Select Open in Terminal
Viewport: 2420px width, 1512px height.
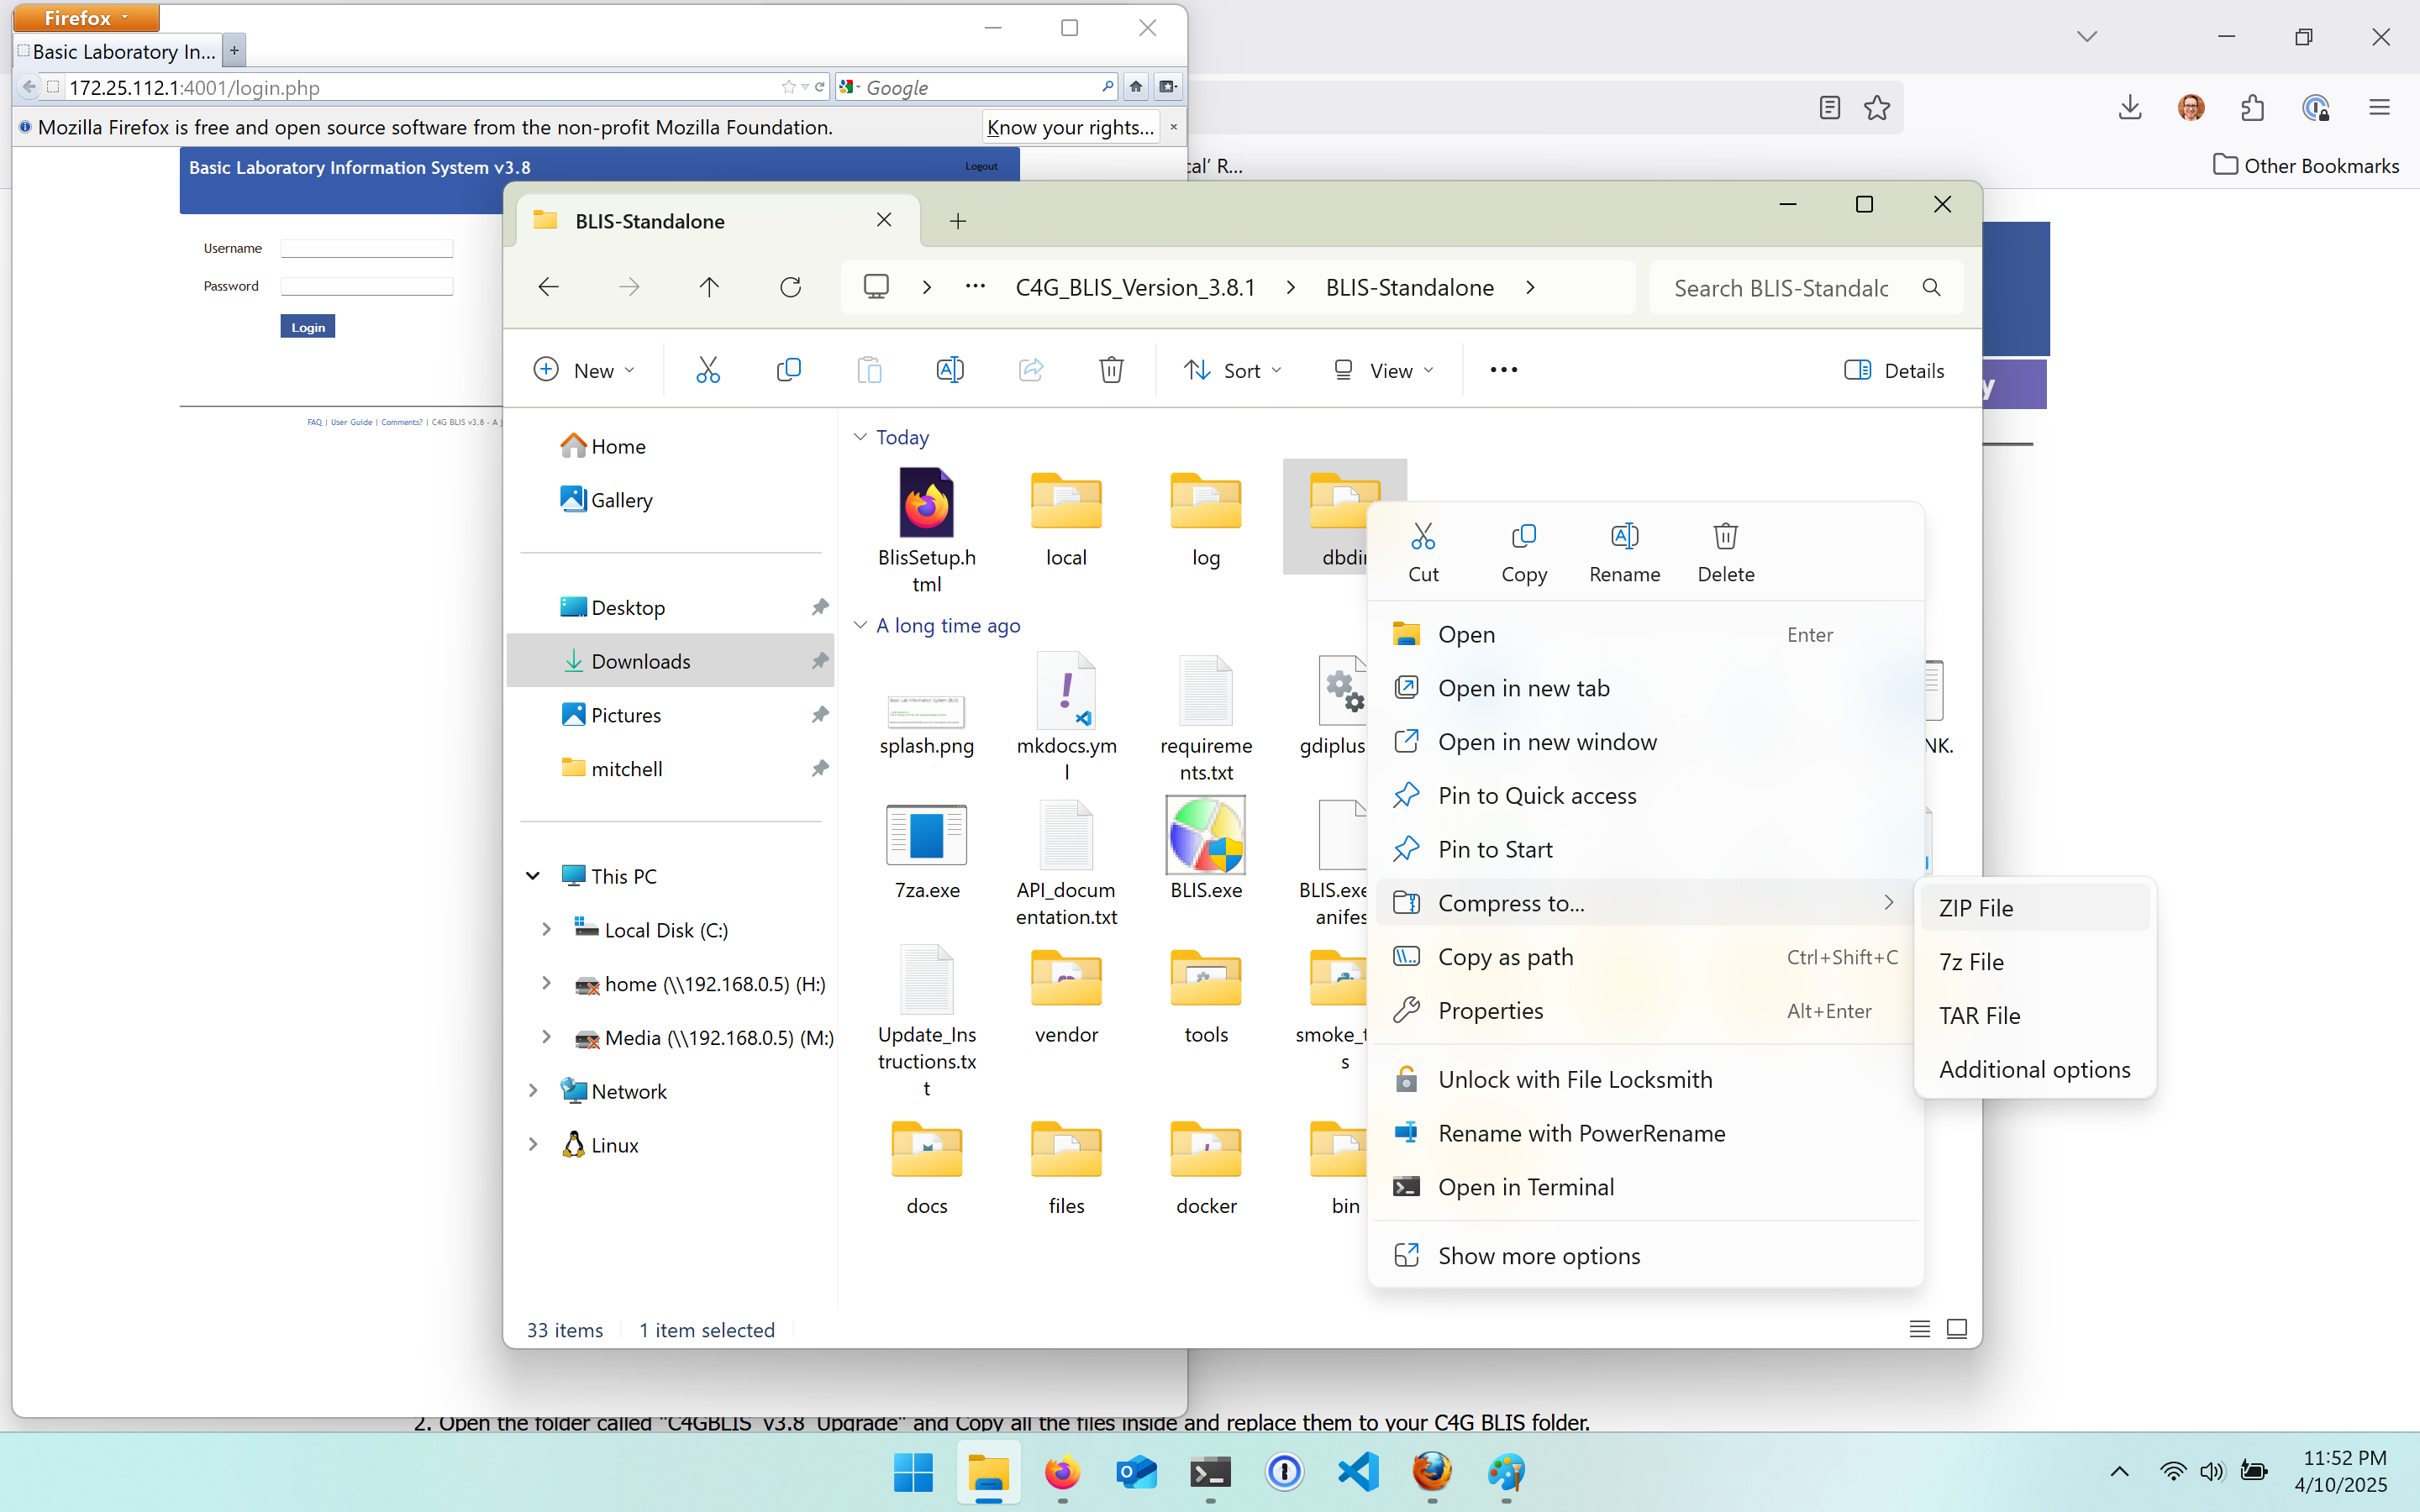coord(1645,1188)
